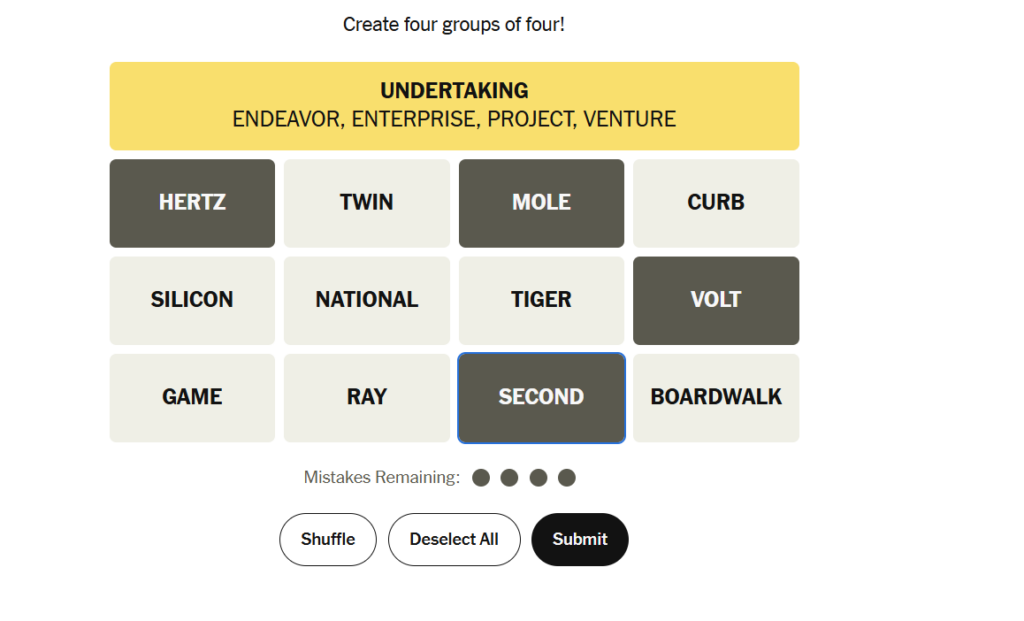
Task: Click the first Mistakes Remaining dot
Action: pos(481,478)
